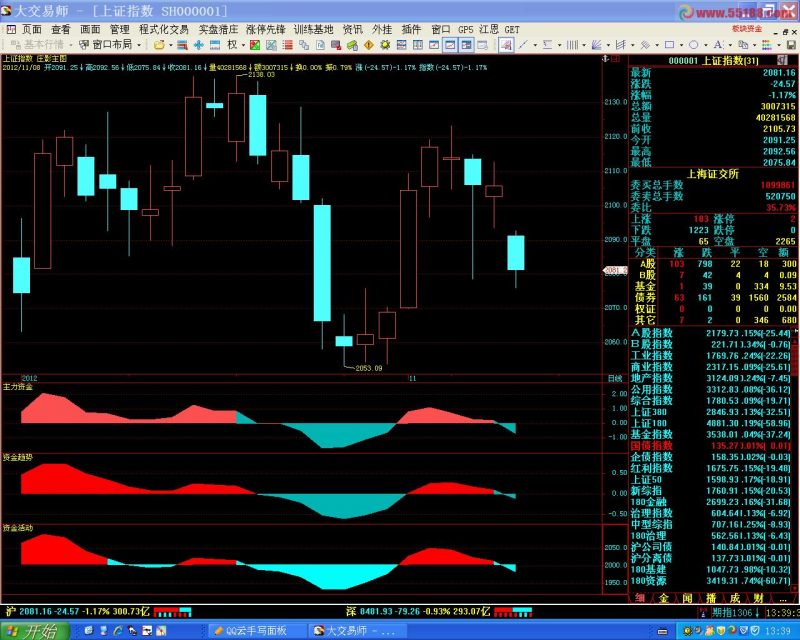This screenshot has width=800, height=640.
Task: Expand the rectangle tool dropdown arrow
Action: (x=681, y=45)
